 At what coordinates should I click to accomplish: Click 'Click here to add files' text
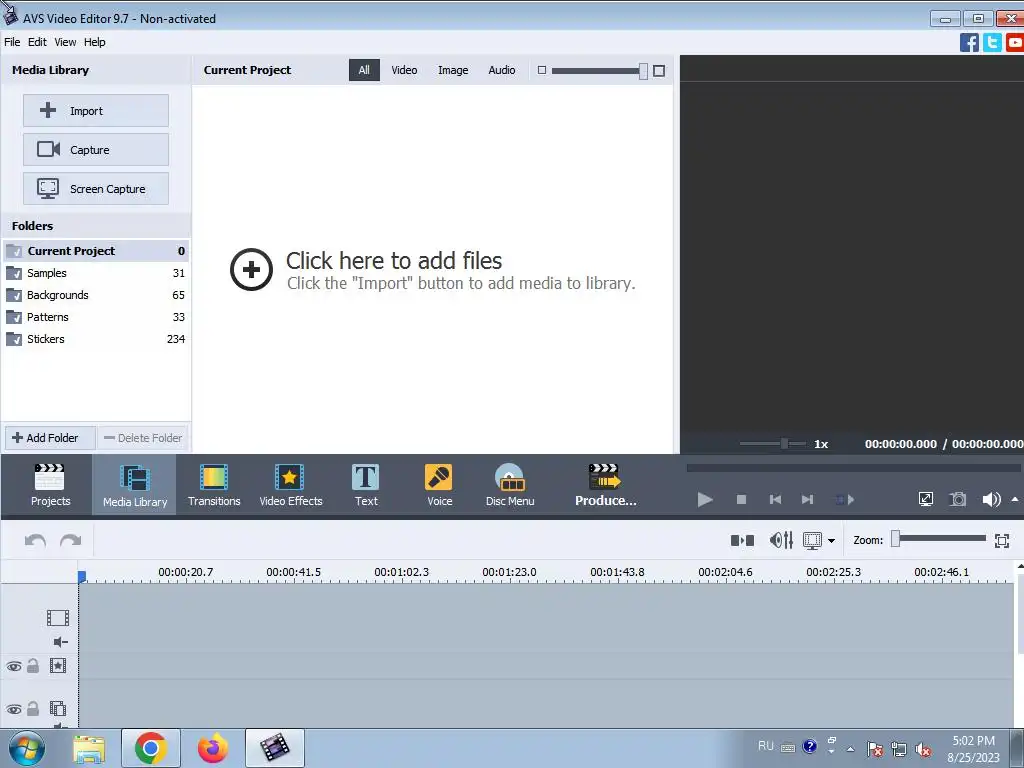pyautogui.click(x=394, y=261)
